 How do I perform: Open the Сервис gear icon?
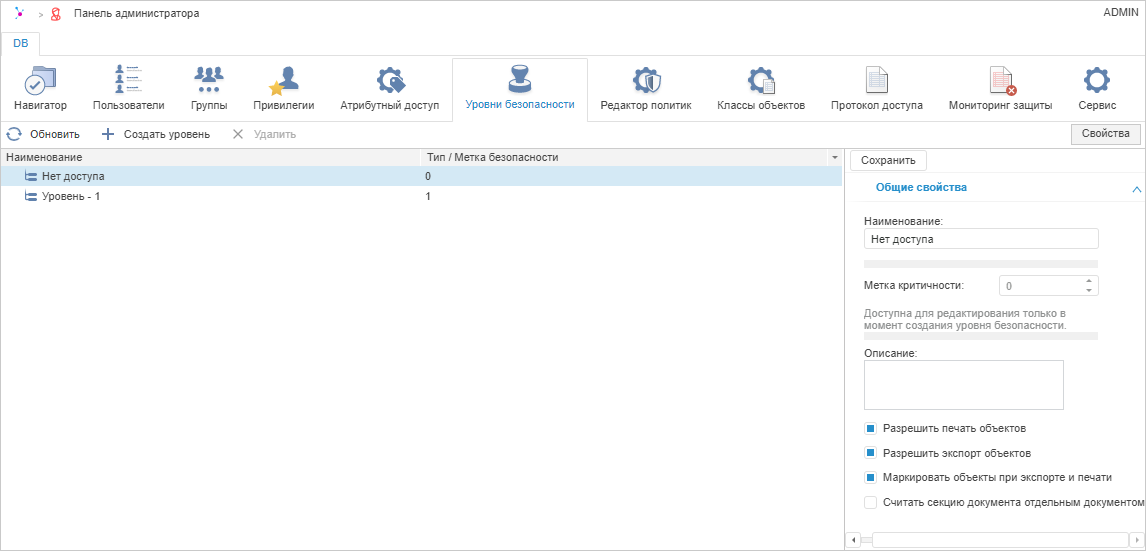click(1097, 79)
